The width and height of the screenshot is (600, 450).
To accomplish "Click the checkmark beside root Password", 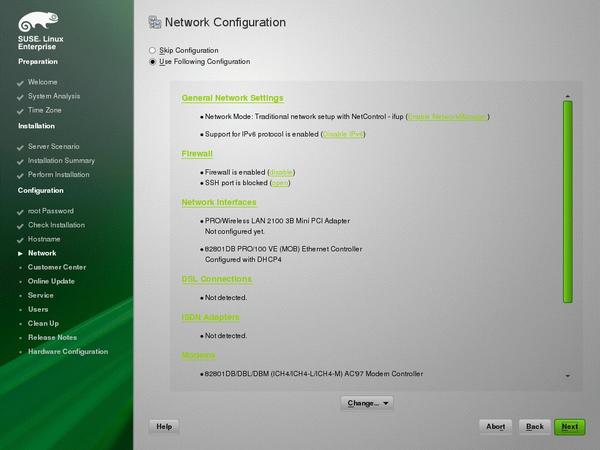I will pos(20,212).
